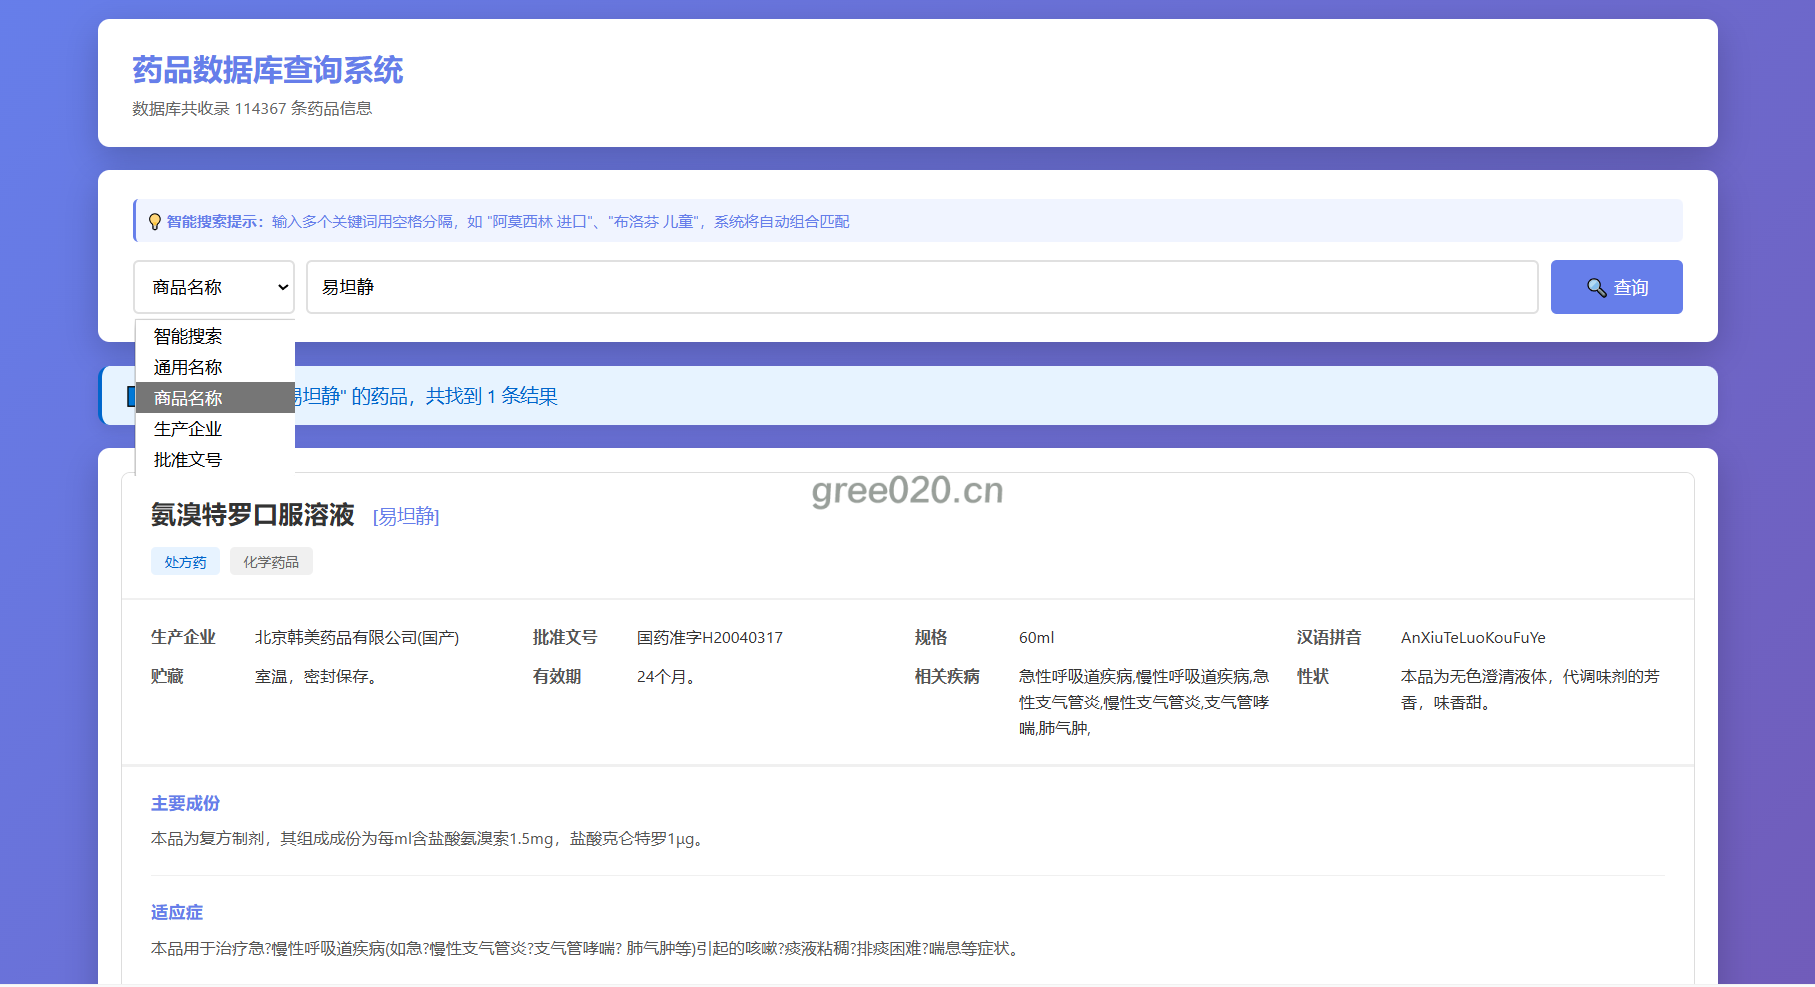This screenshot has height=987, width=1815.
Task: Click the magnifier 查询 search button
Action: click(x=1616, y=287)
